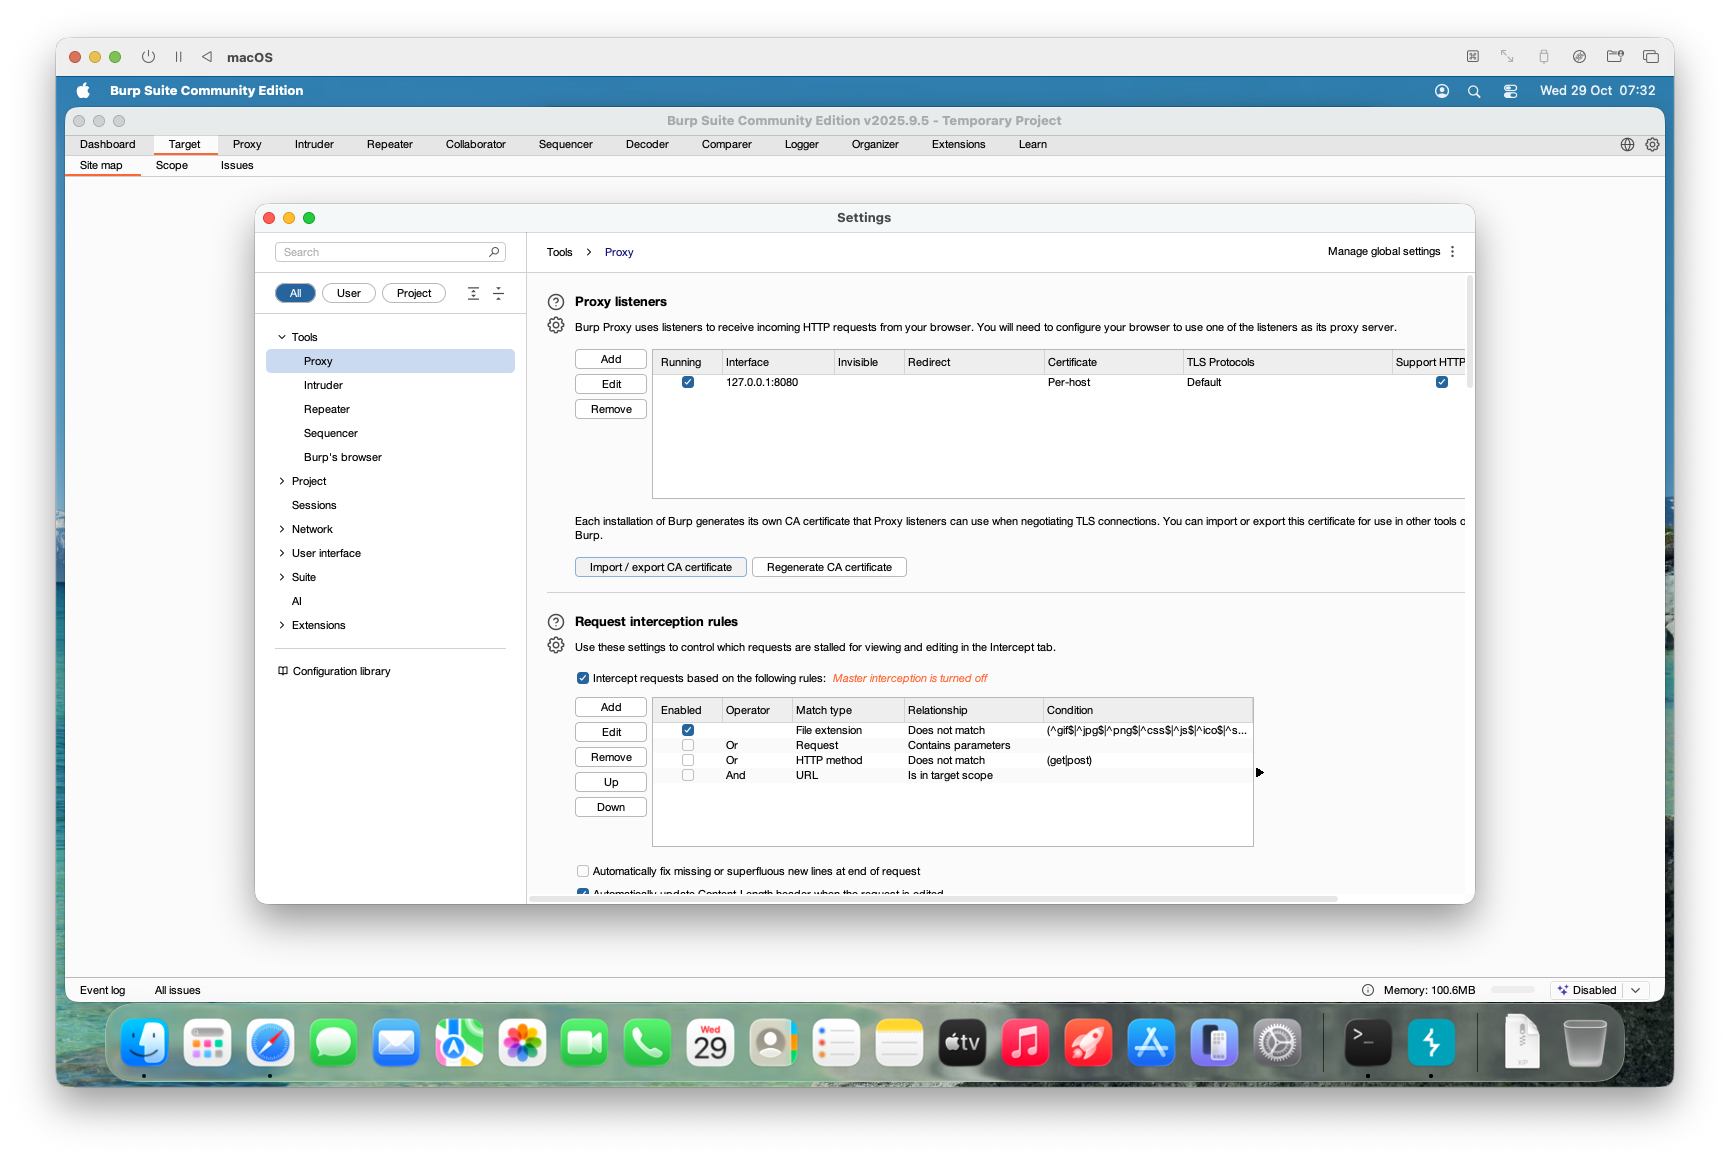Open Terminal from the dock
Image resolution: width=1730 pixels, height=1161 pixels.
(x=1367, y=1043)
